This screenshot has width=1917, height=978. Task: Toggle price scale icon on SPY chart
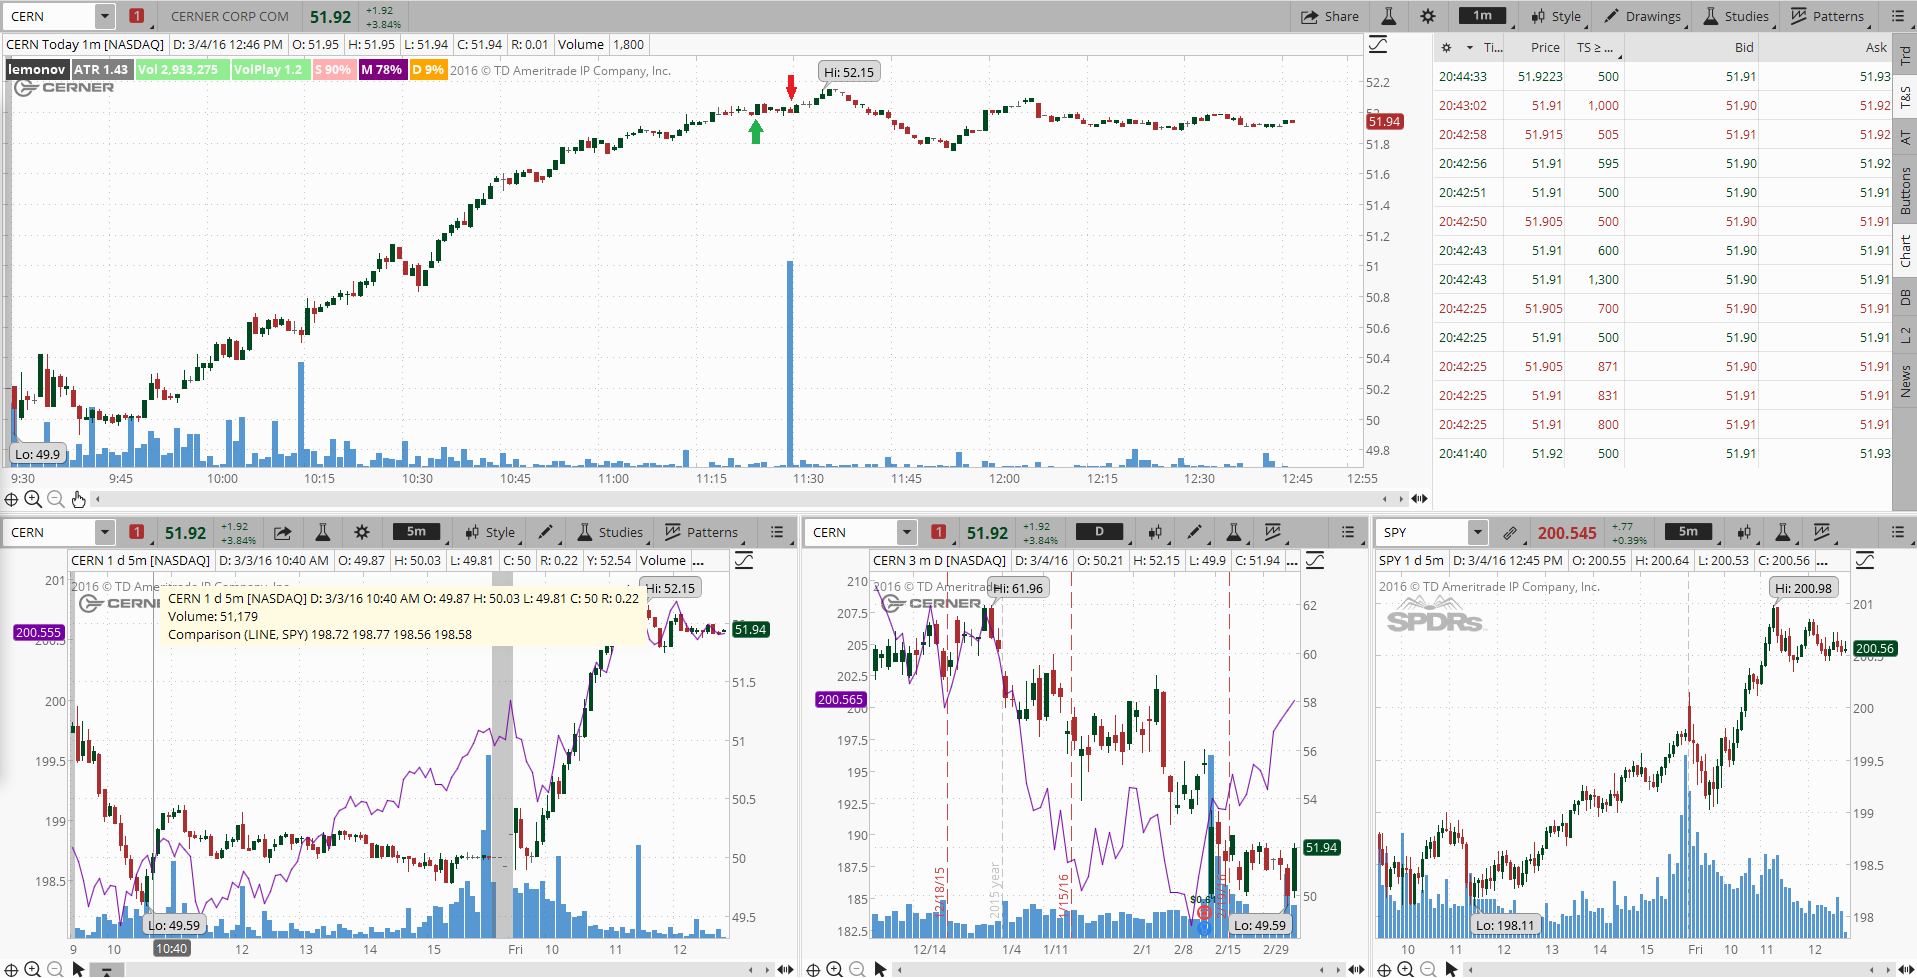click(x=1865, y=561)
